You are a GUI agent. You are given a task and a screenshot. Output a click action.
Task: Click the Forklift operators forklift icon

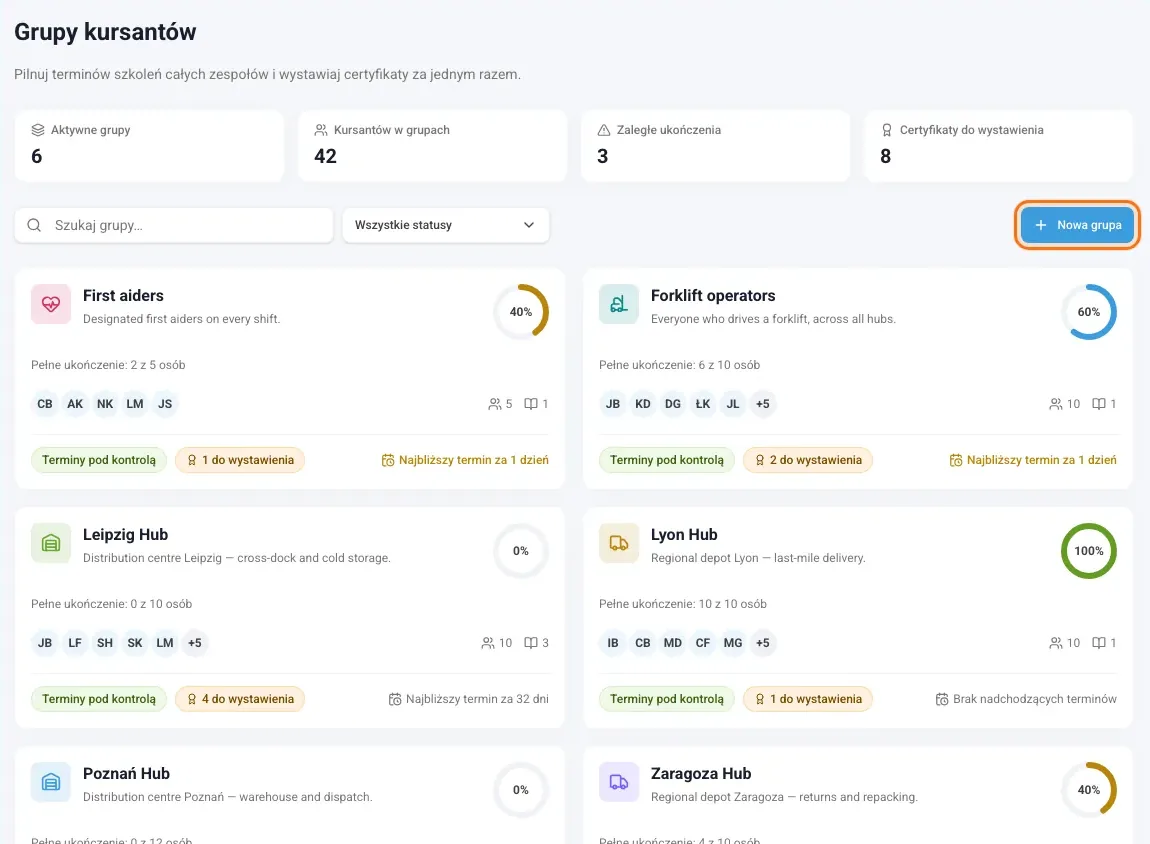click(618, 304)
